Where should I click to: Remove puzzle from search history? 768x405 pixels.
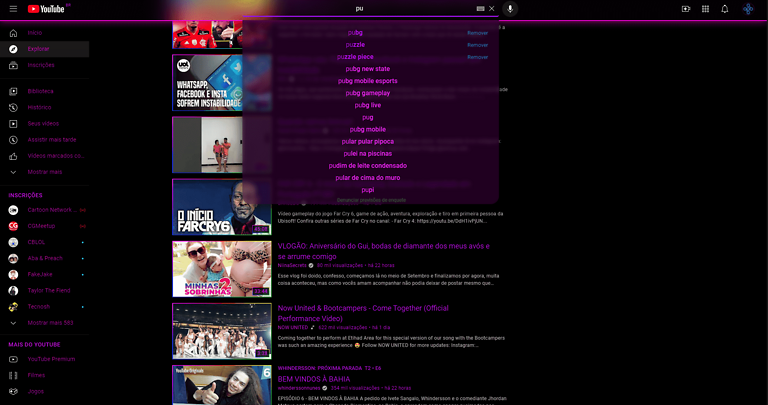[478, 45]
